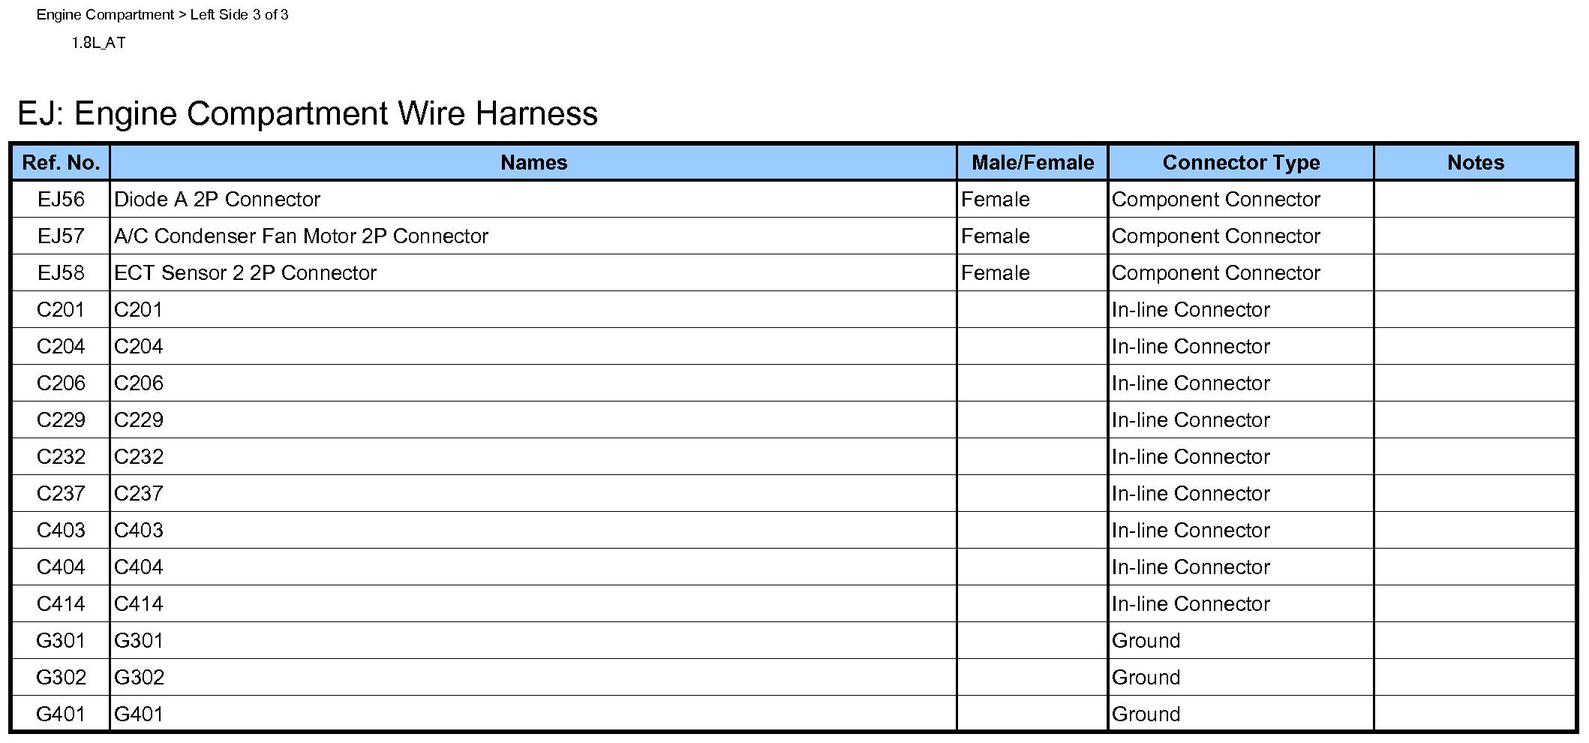
Task: Click the Connector Type column header
Action: pos(1241,162)
